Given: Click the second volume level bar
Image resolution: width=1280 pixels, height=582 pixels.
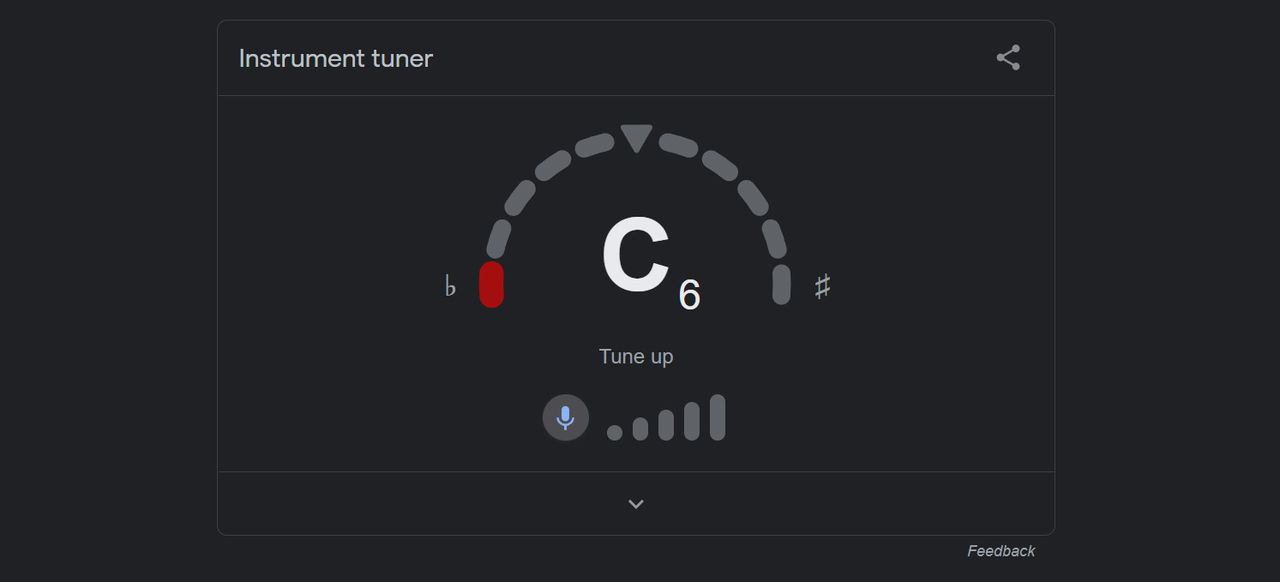Looking at the screenshot, I should tap(640, 429).
